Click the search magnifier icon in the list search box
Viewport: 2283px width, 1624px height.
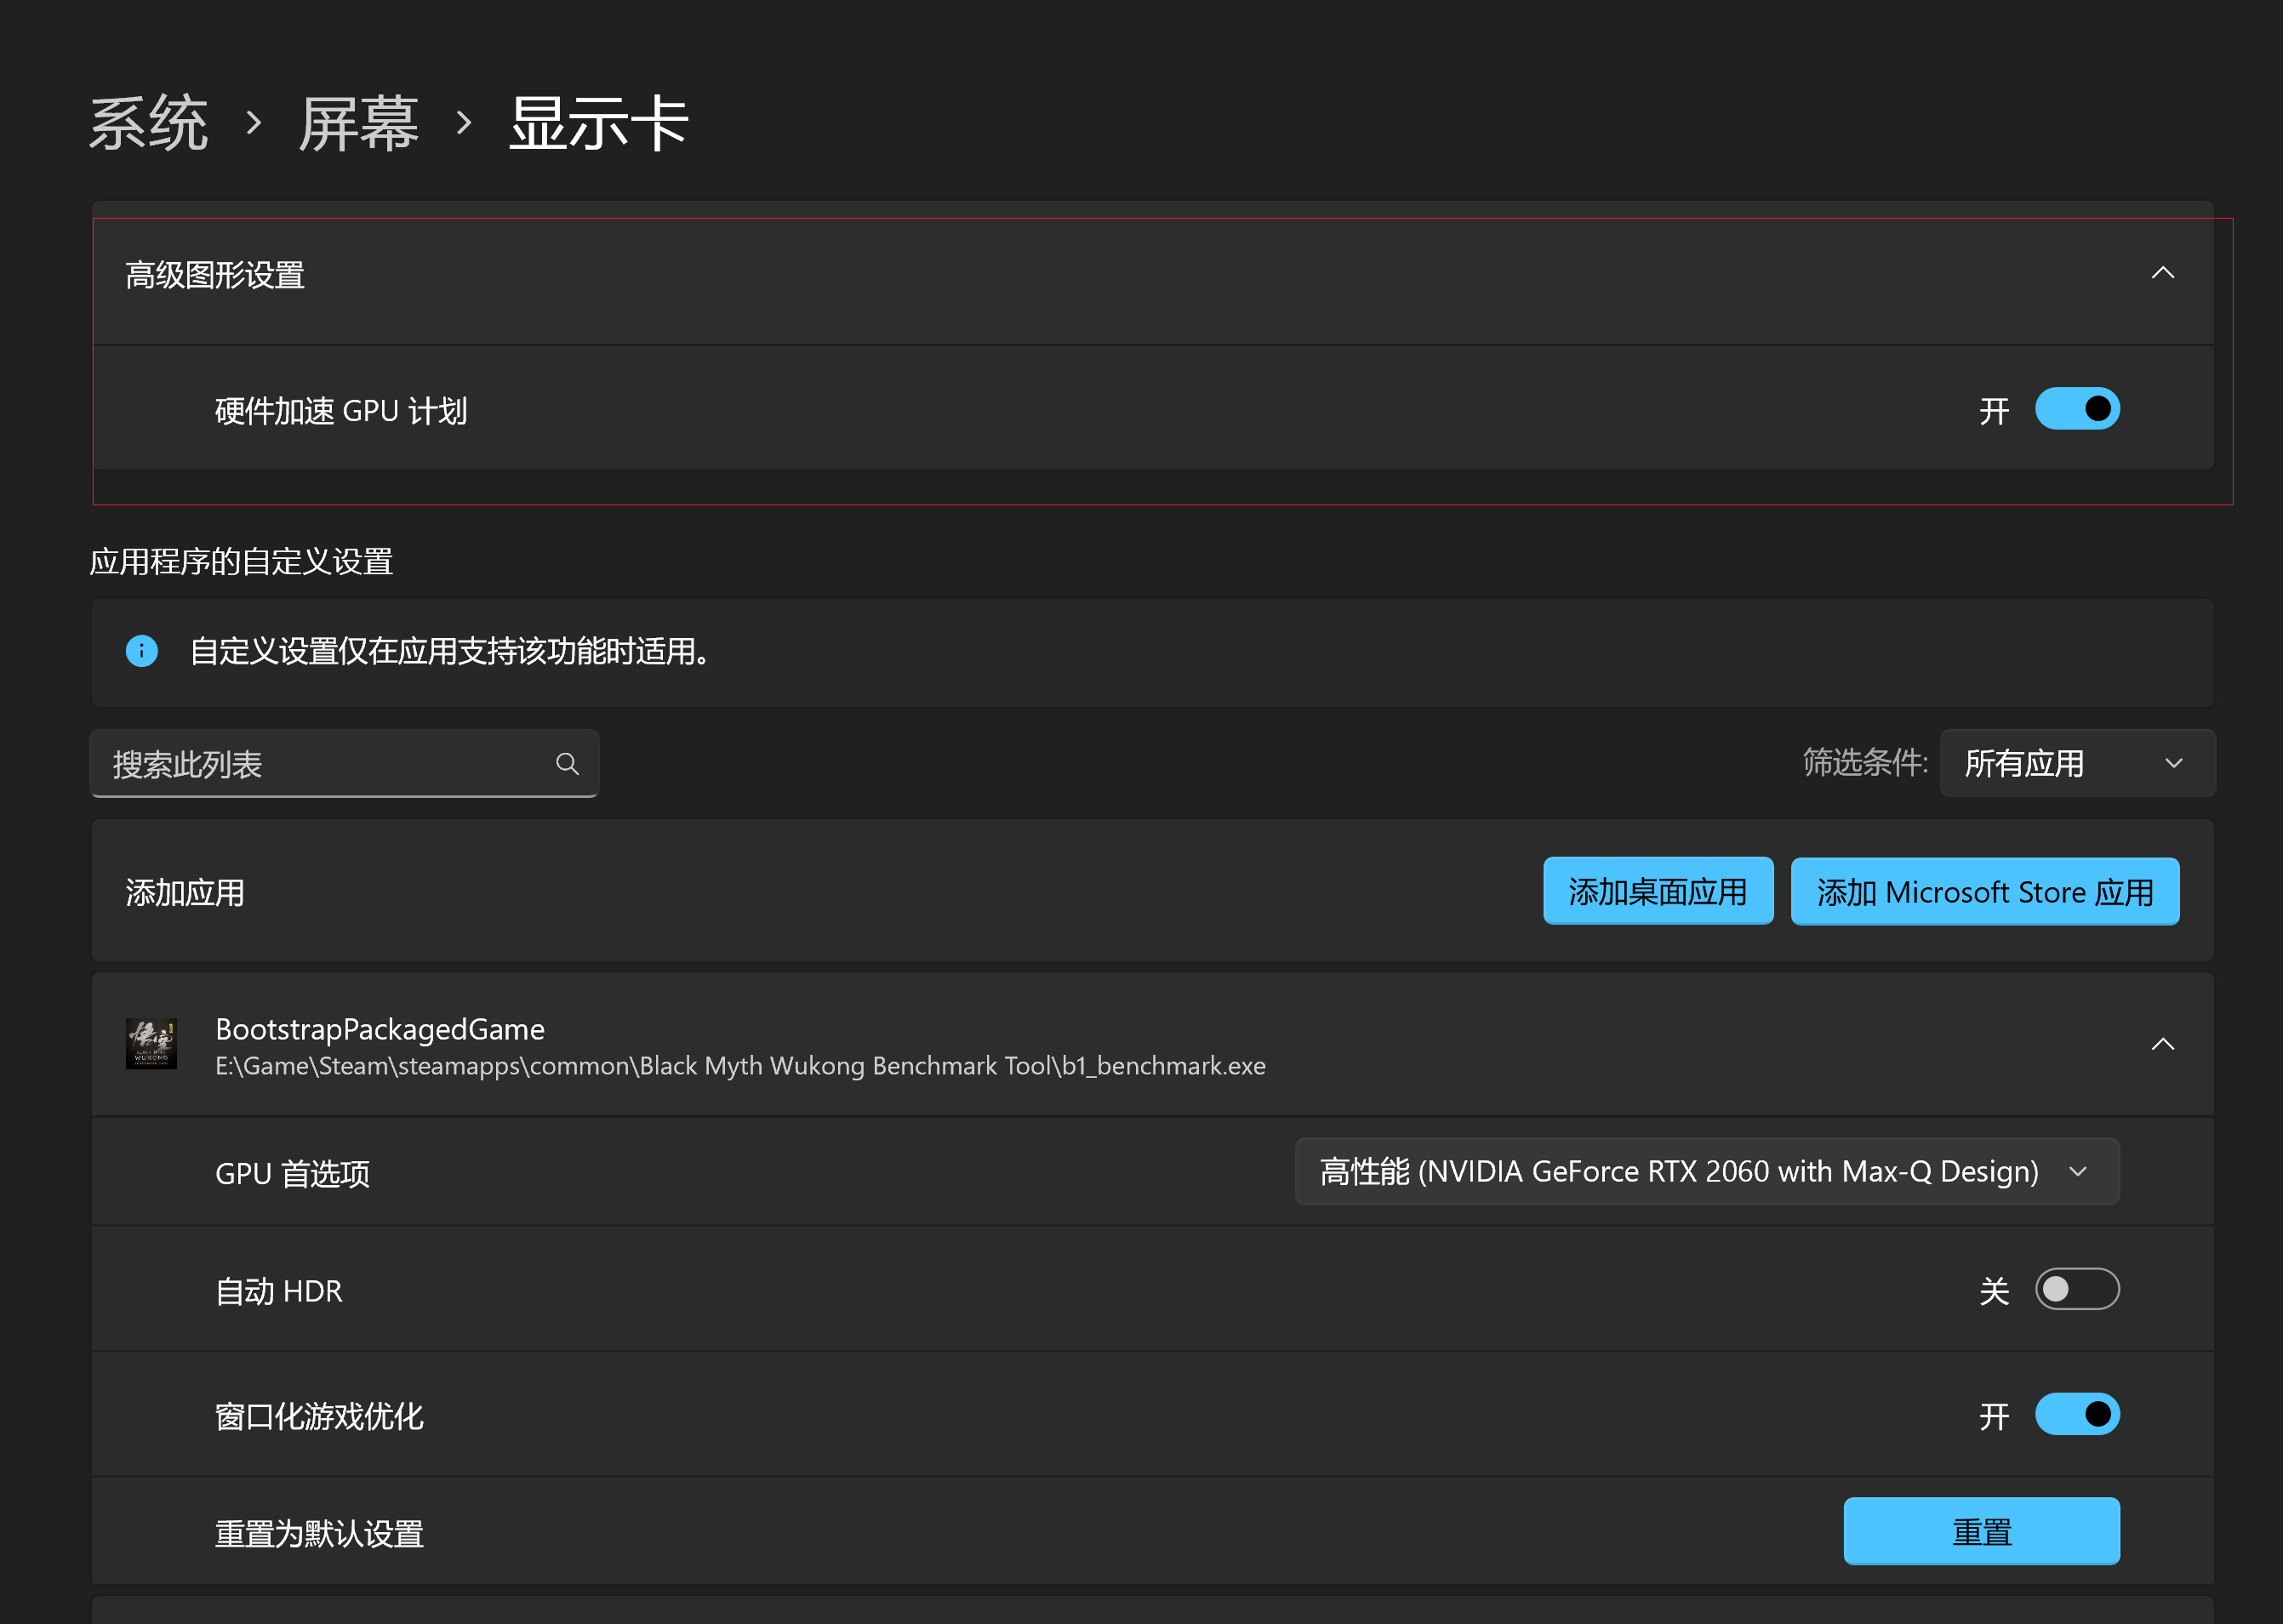pos(566,763)
